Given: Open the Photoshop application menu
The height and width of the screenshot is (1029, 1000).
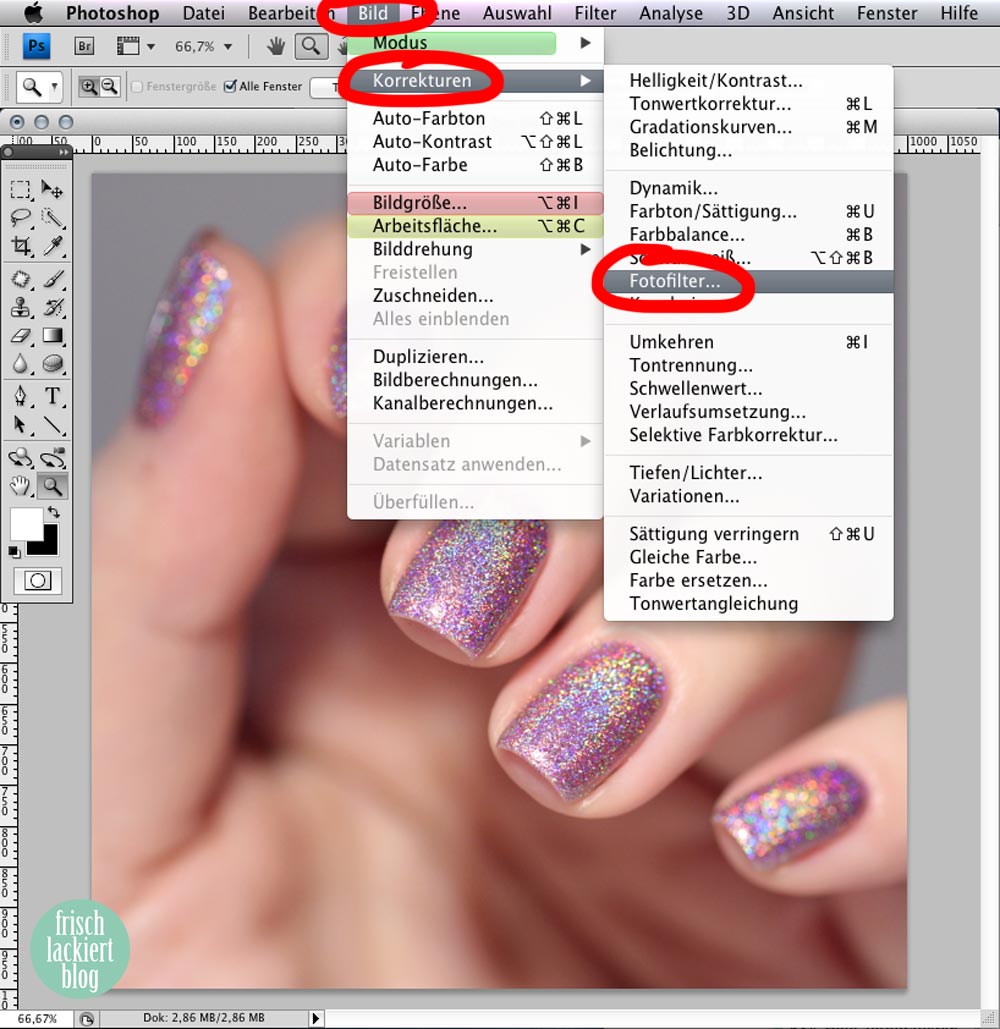Looking at the screenshot, I should (x=112, y=13).
